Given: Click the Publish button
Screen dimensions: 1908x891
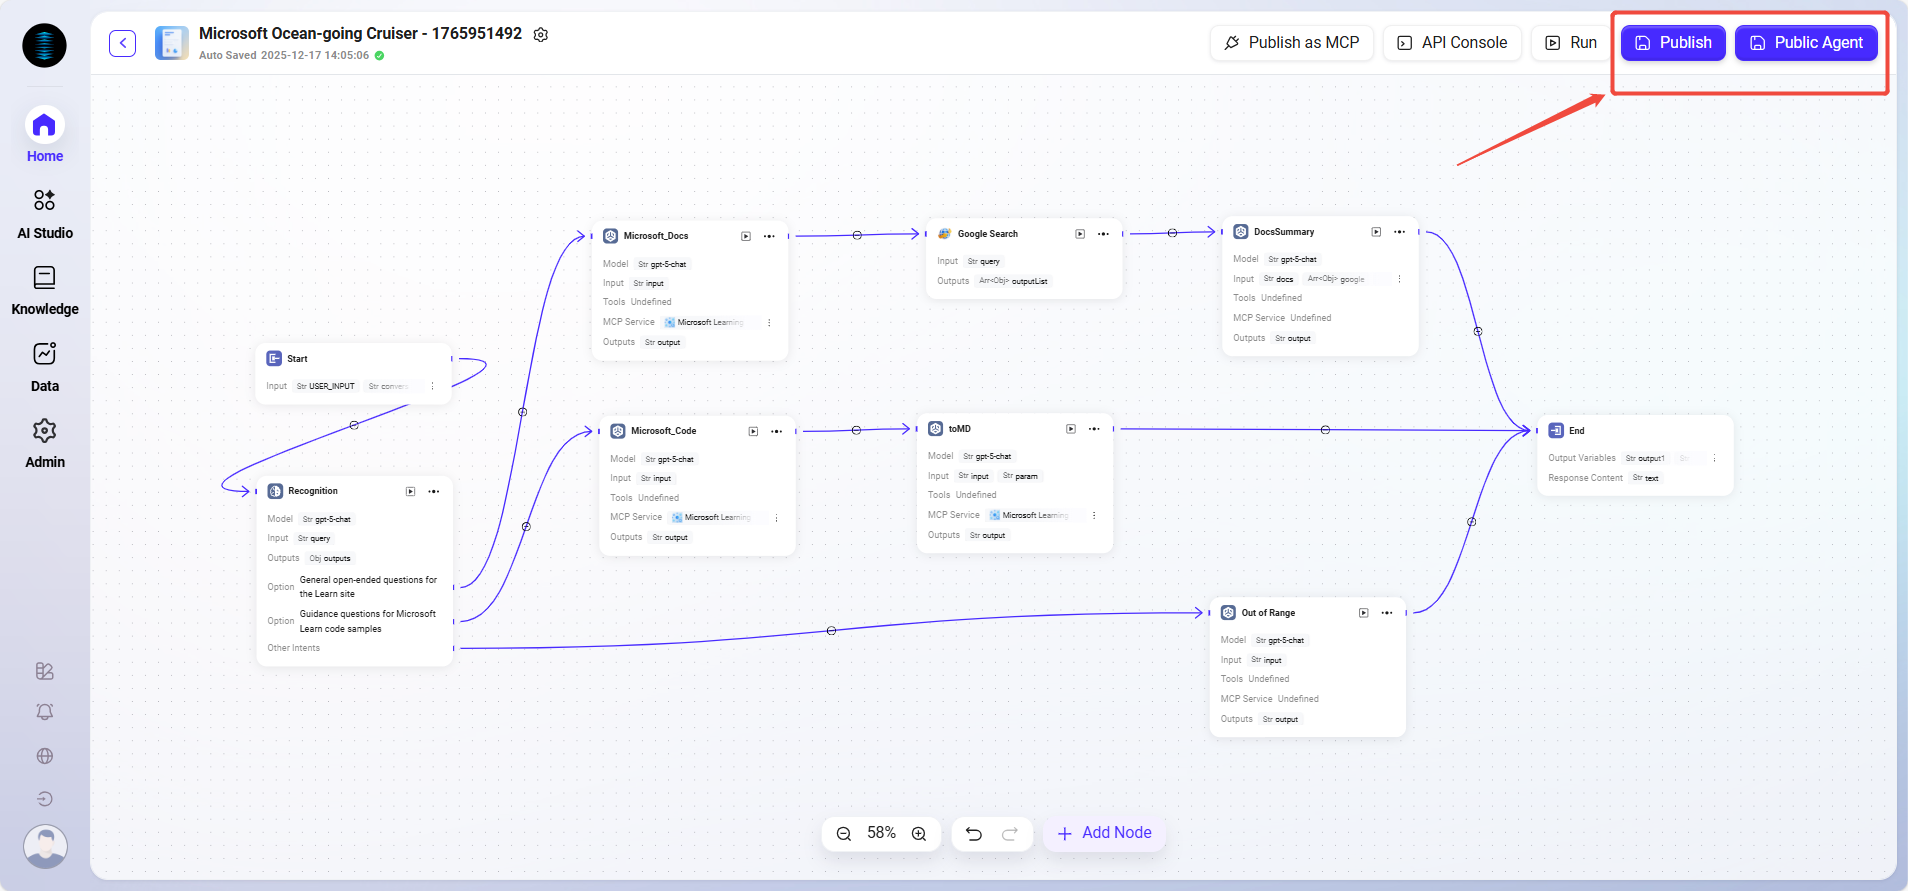Looking at the screenshot, I should [x=1673, y=43].
